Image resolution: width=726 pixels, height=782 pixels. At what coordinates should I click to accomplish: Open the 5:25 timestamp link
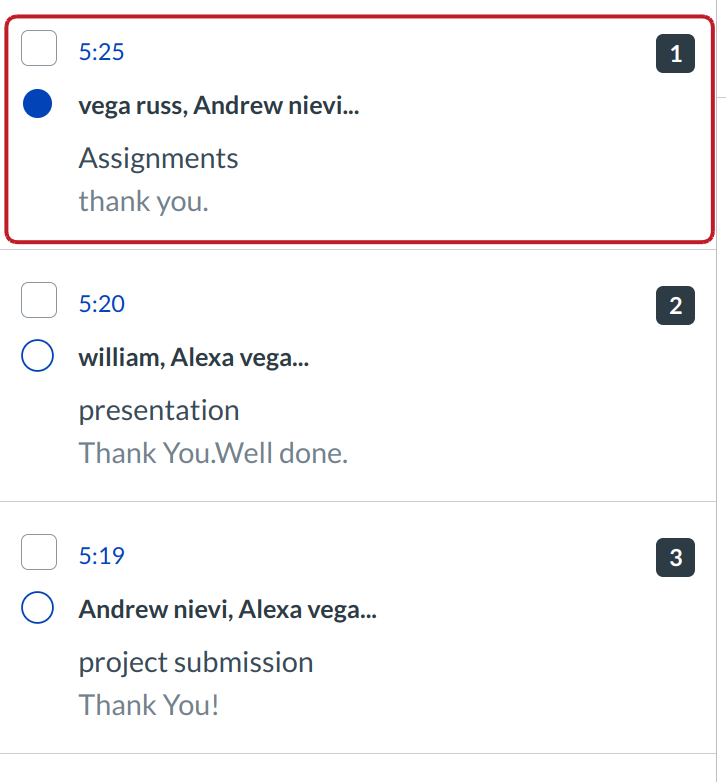[x=101, y=52]
